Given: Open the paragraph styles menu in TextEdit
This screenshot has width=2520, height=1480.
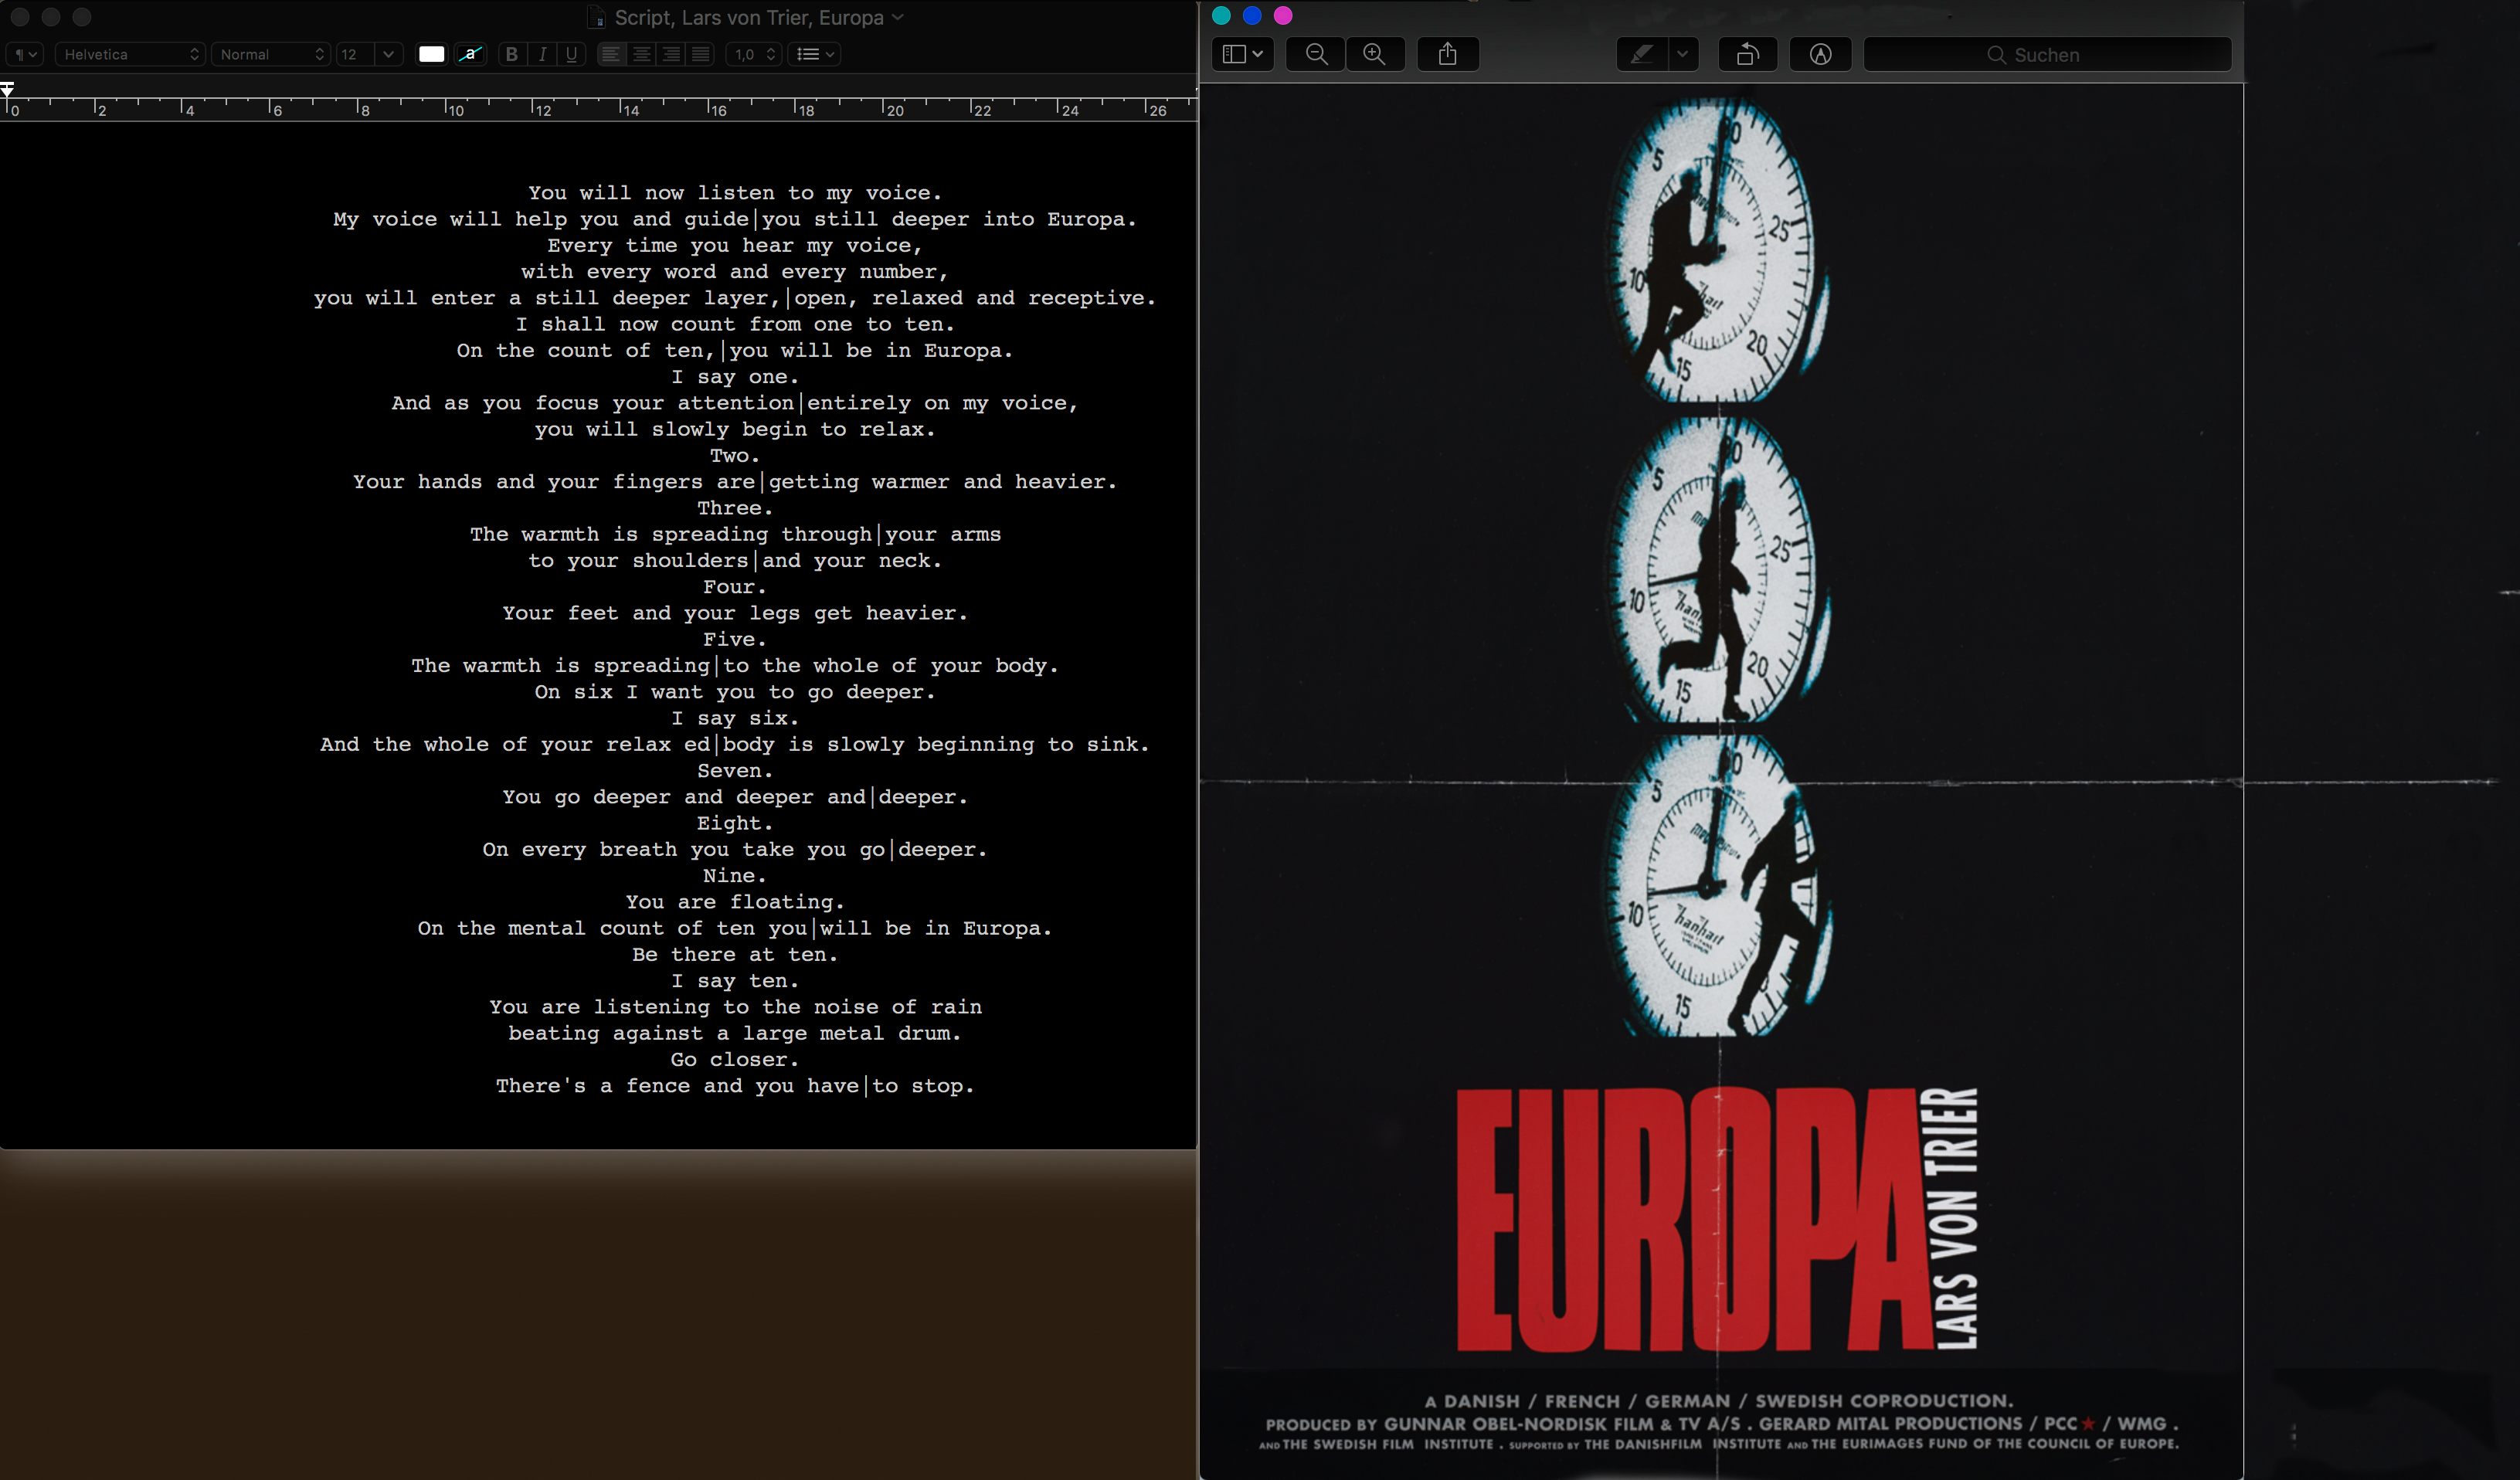Looking at the screenshot, I should 24,54.
